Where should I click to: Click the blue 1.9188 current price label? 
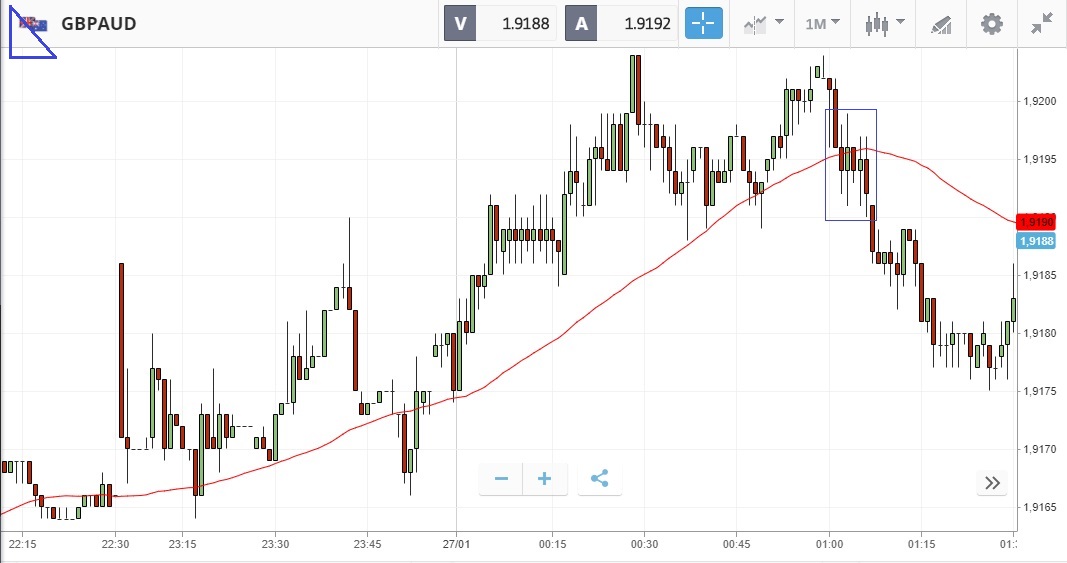click(1032, 241)
